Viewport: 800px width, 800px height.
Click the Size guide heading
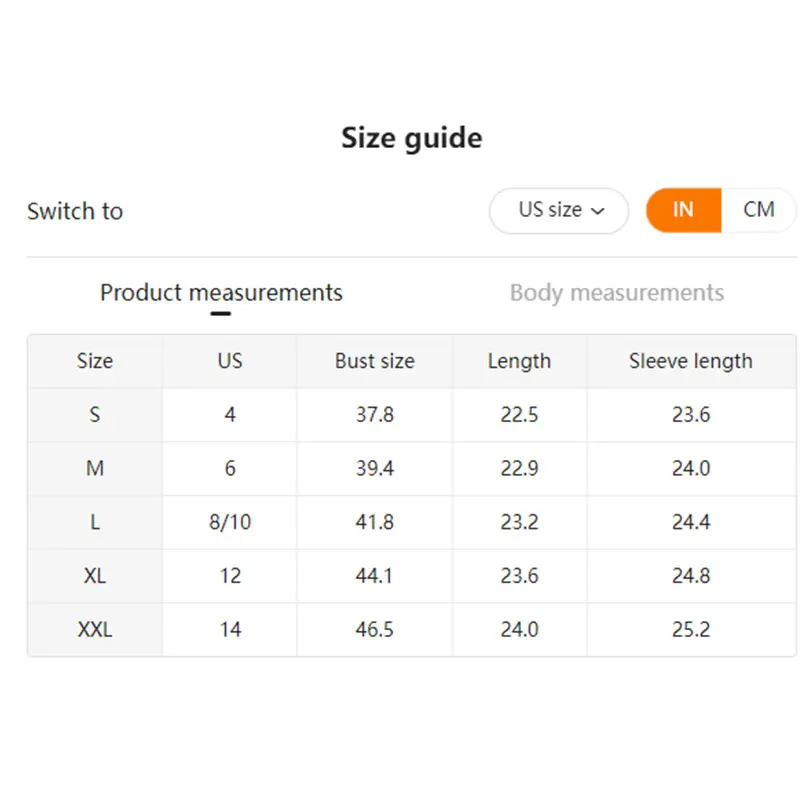[412, 138]
